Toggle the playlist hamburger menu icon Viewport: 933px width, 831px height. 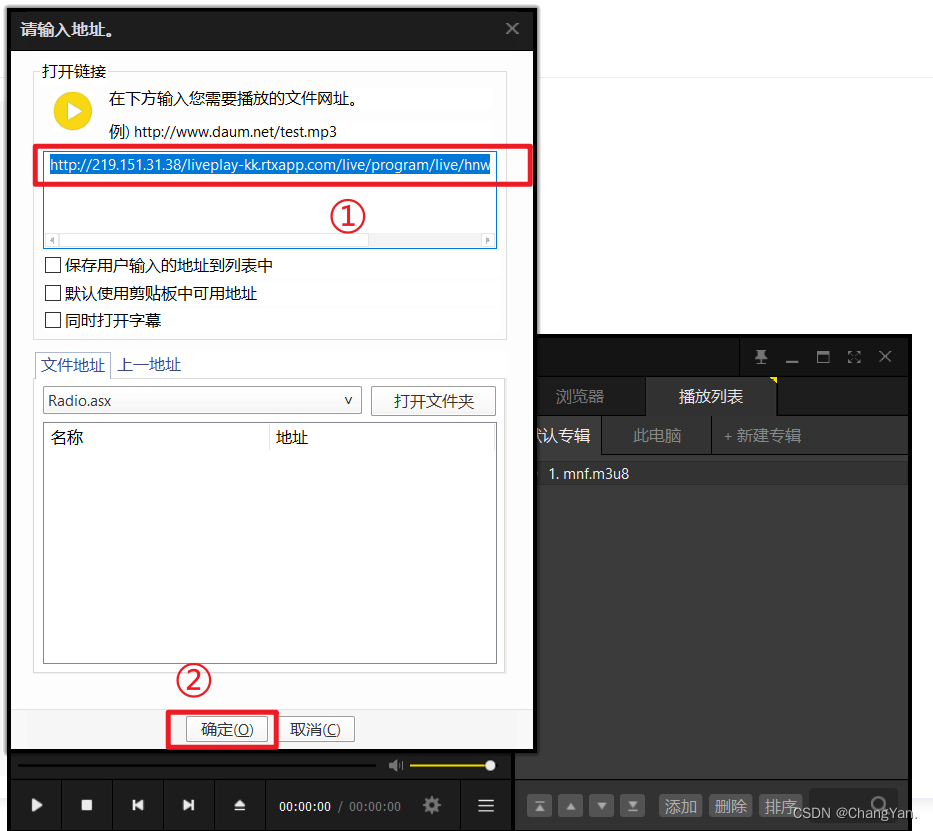pos(486,805)
